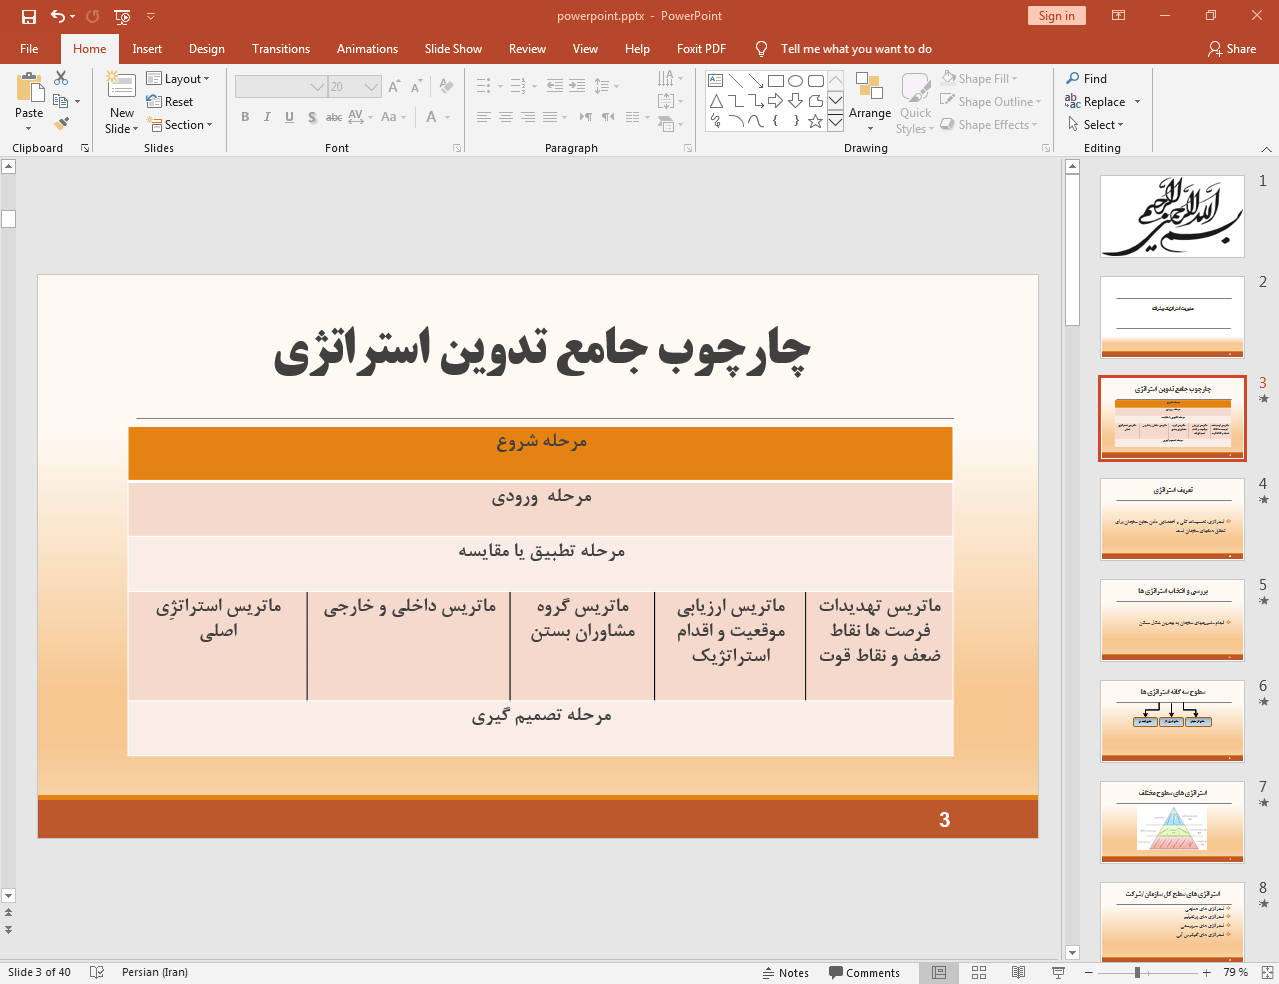Screen dimensions: 1279x984
Task: Open Notes pane from status bar
Action: [x=785, y=973]
